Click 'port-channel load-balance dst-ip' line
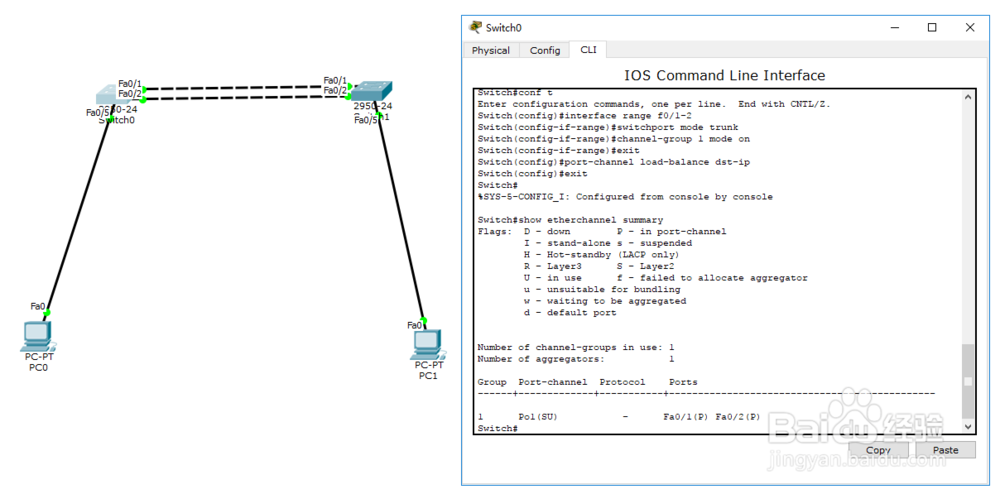The height and width of the screenshot is (494, 1000). [x=614, y=162]
